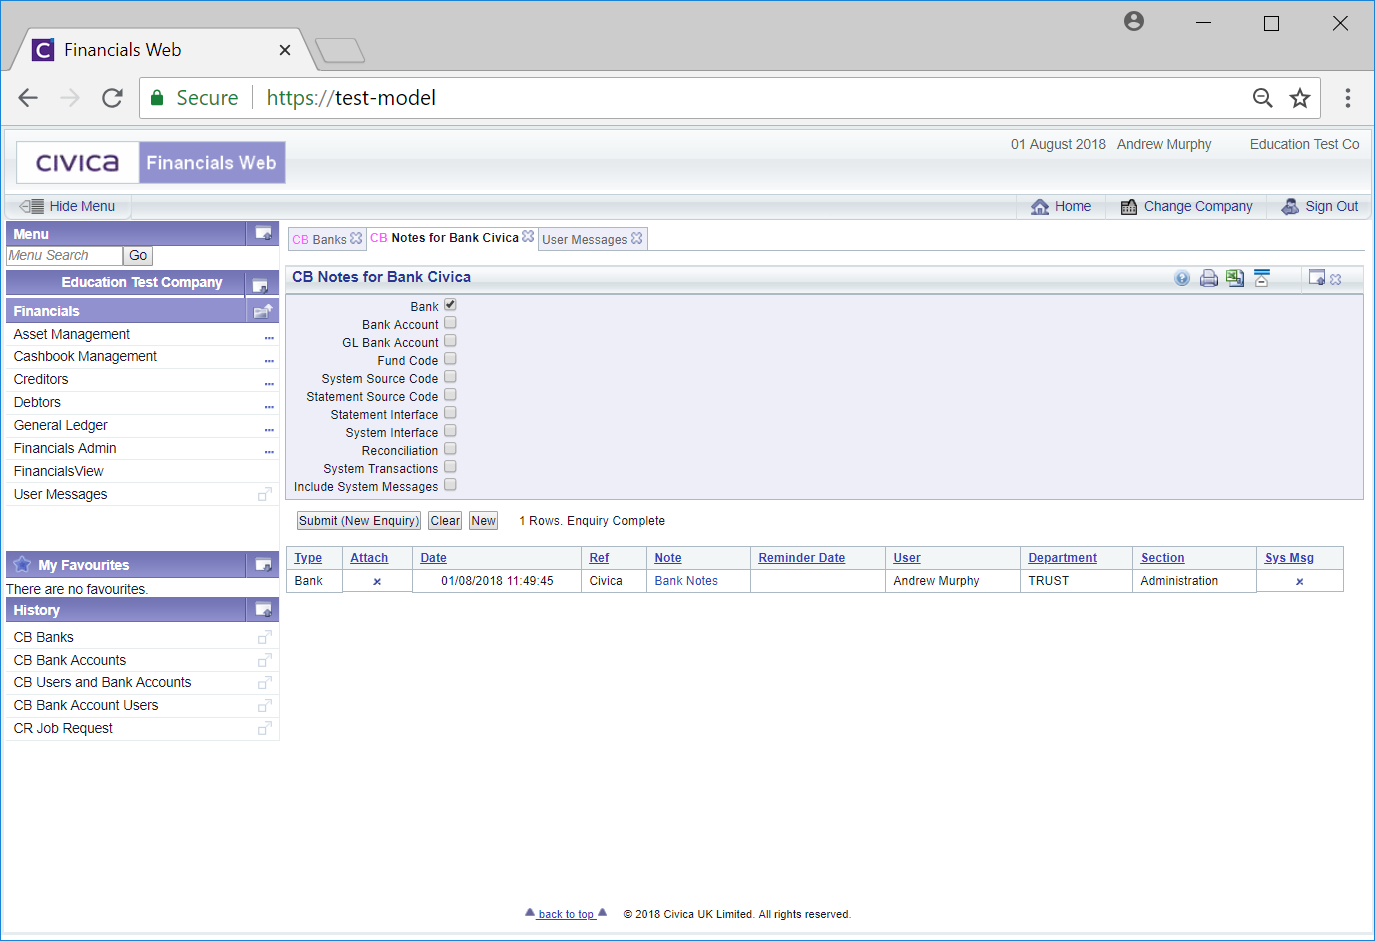Click the Sign Out person icon
Viewport: 1375px width, 941px height.
(1291, 206)
